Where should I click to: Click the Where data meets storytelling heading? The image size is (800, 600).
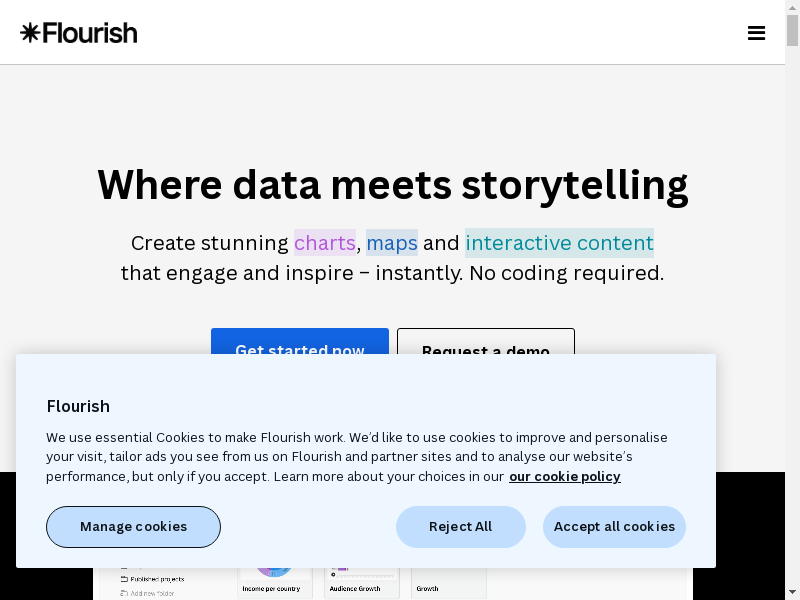click(x=392, y=185)
